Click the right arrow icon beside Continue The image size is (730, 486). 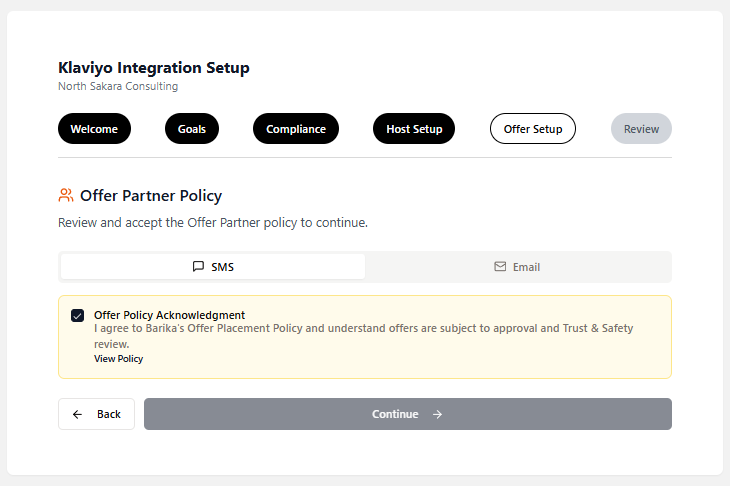coord(437,414)
